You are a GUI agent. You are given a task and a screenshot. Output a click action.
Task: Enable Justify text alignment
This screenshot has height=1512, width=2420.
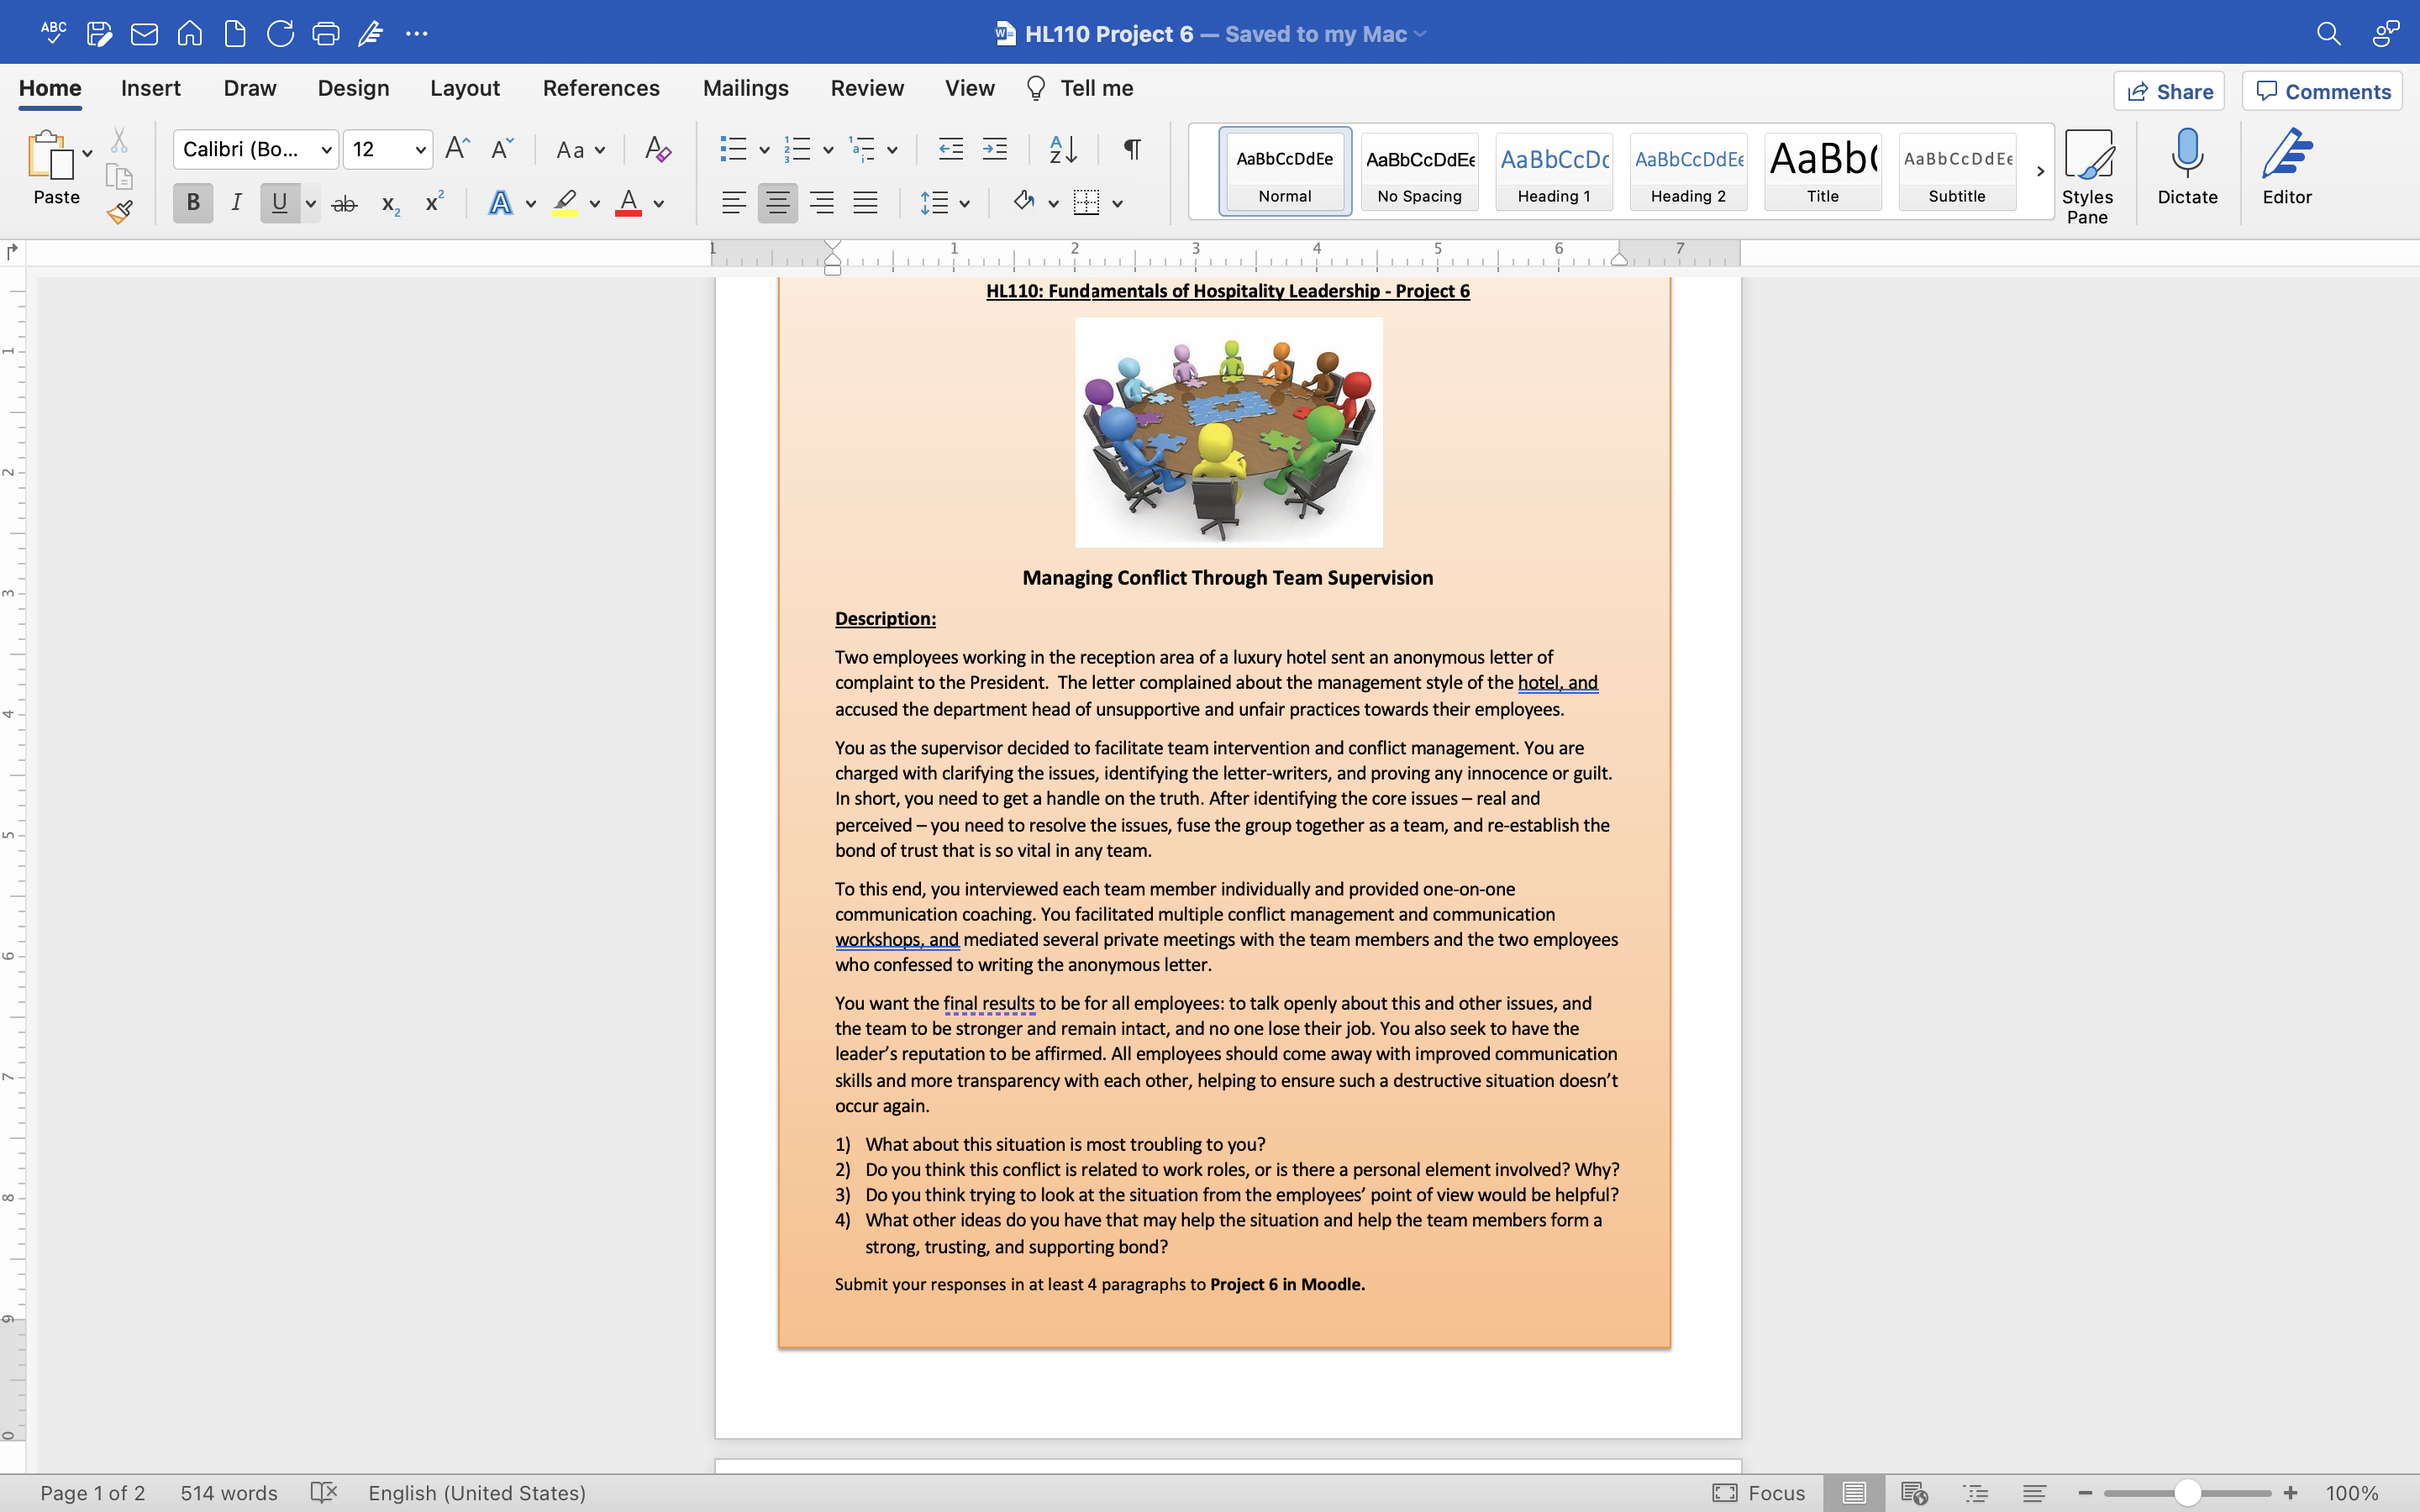coord(865,204)
